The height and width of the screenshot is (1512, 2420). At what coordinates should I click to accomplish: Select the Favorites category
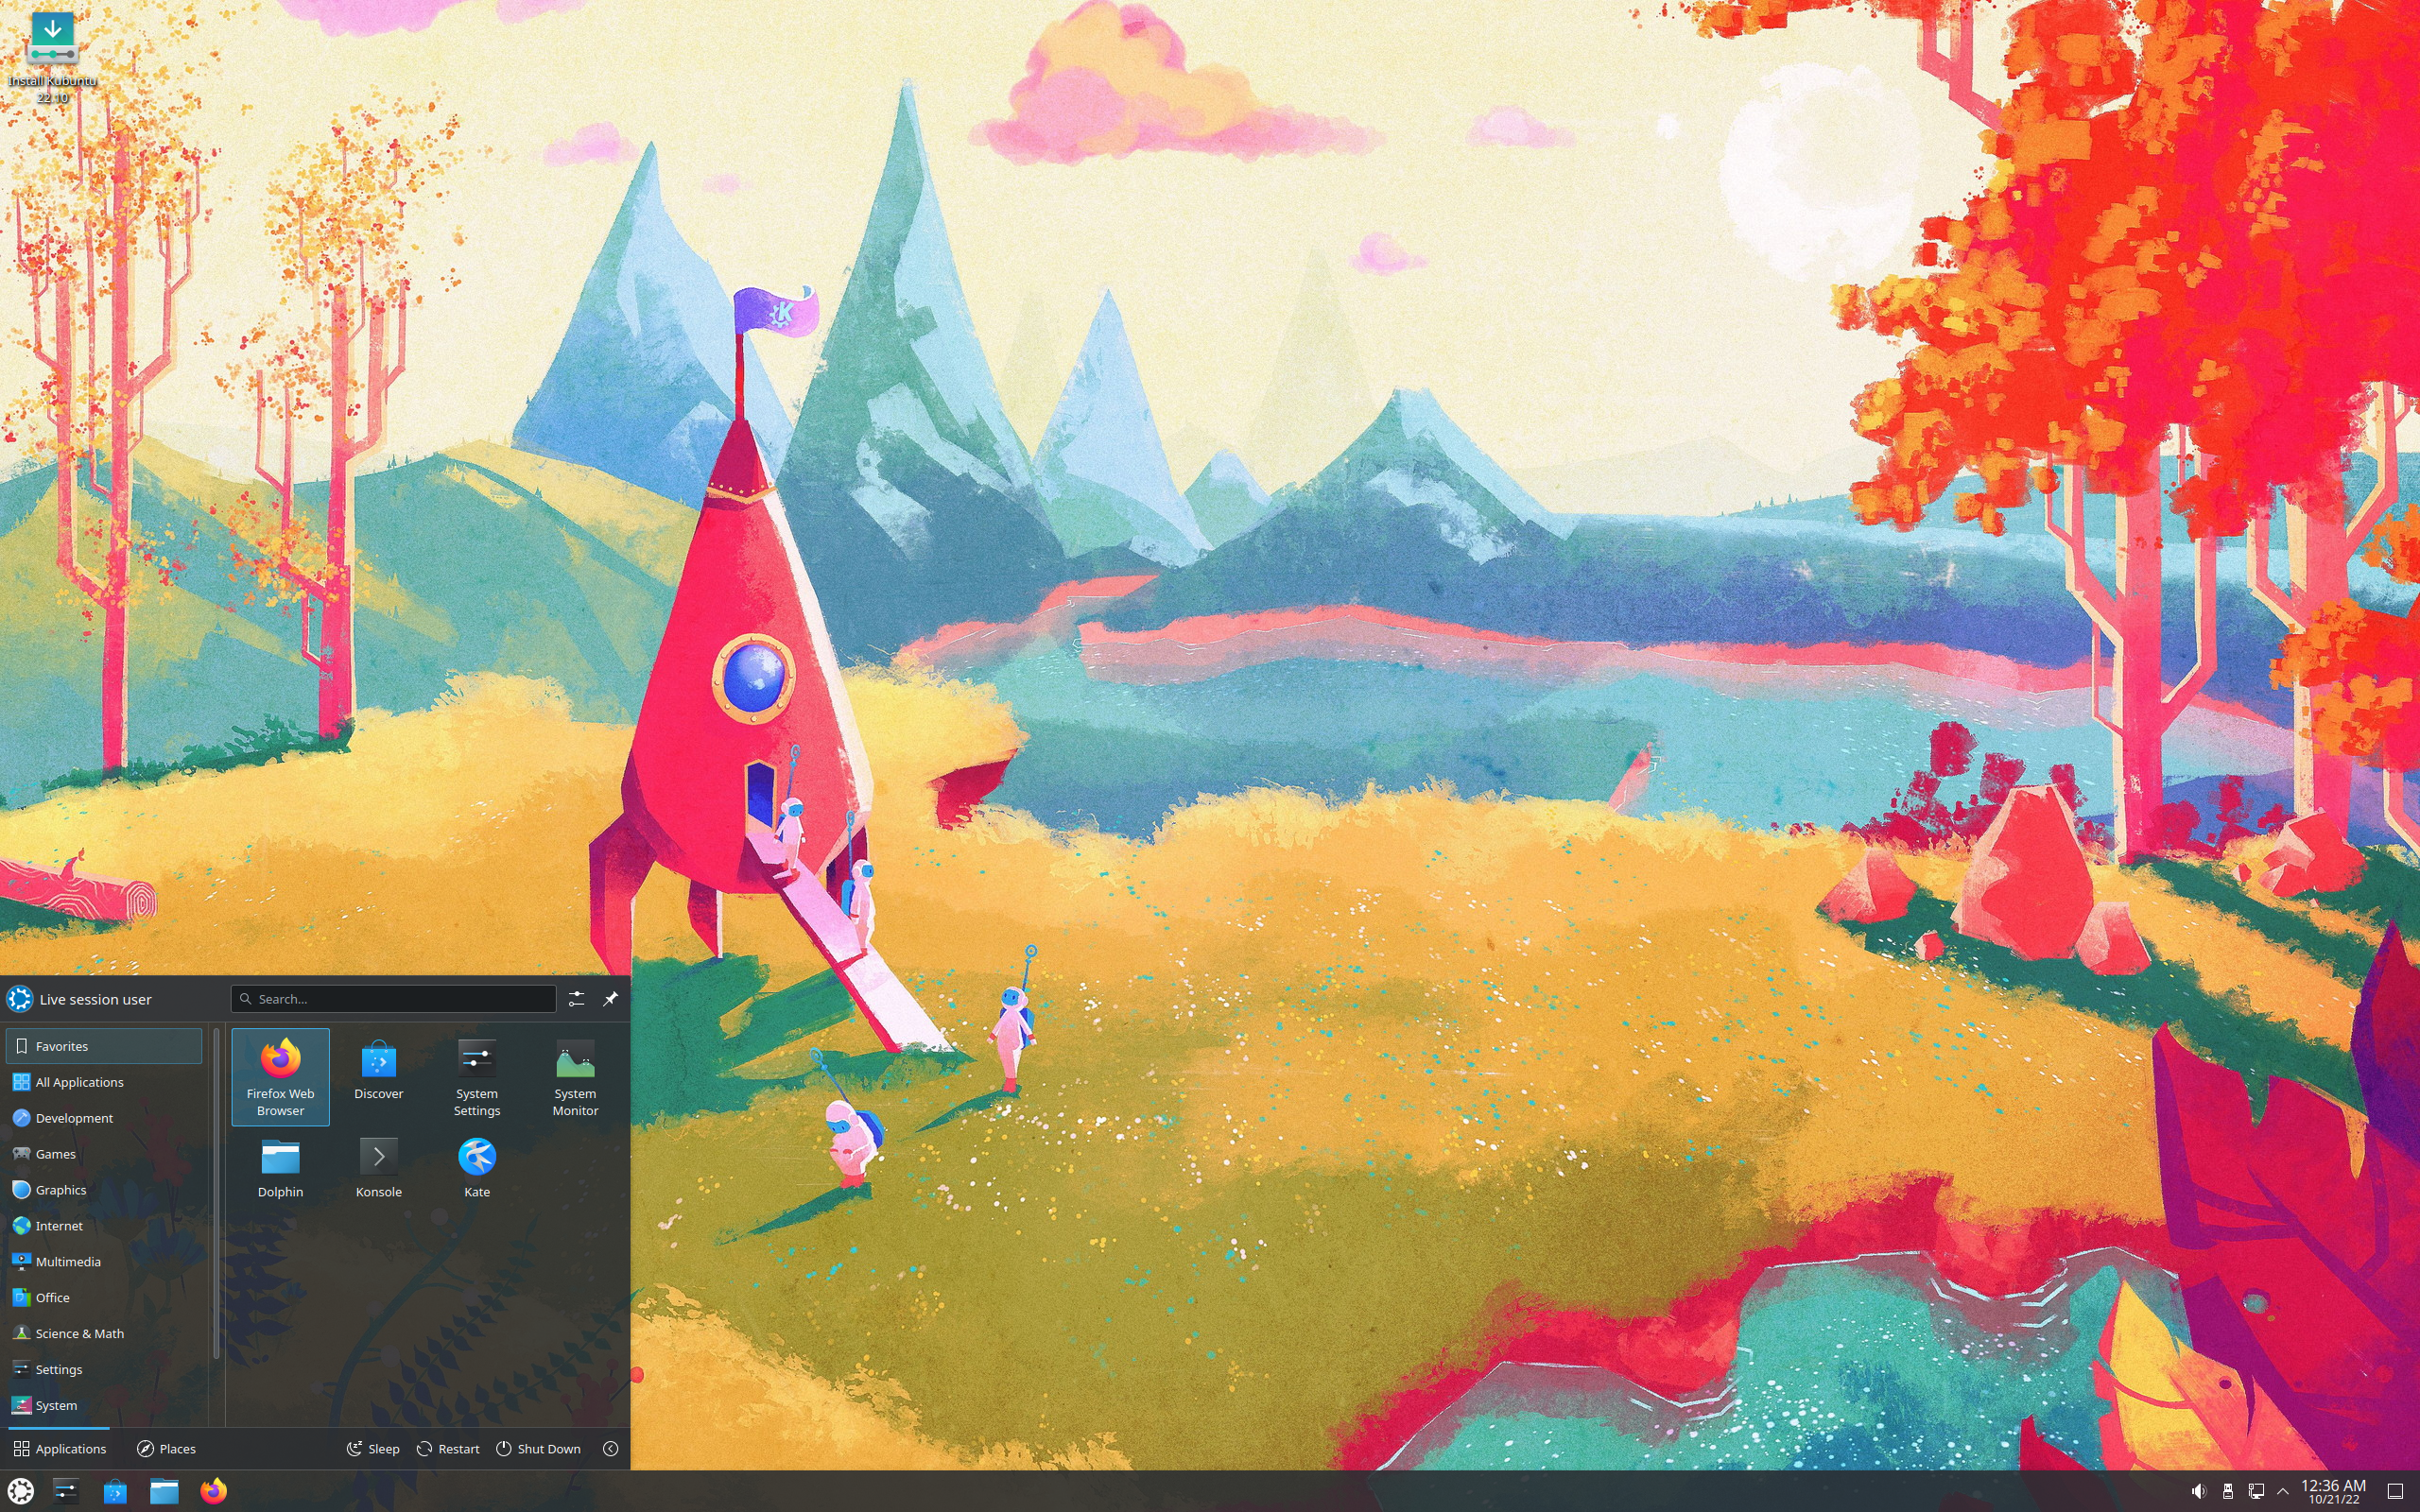[x=104, y=1046]
